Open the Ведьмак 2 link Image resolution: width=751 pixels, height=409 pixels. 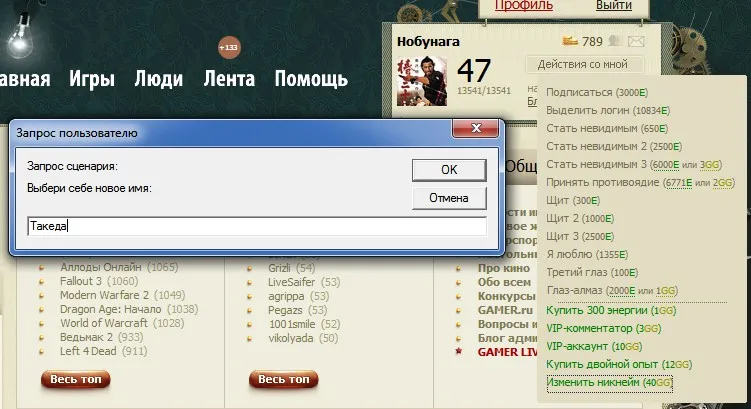click(86, 337)
